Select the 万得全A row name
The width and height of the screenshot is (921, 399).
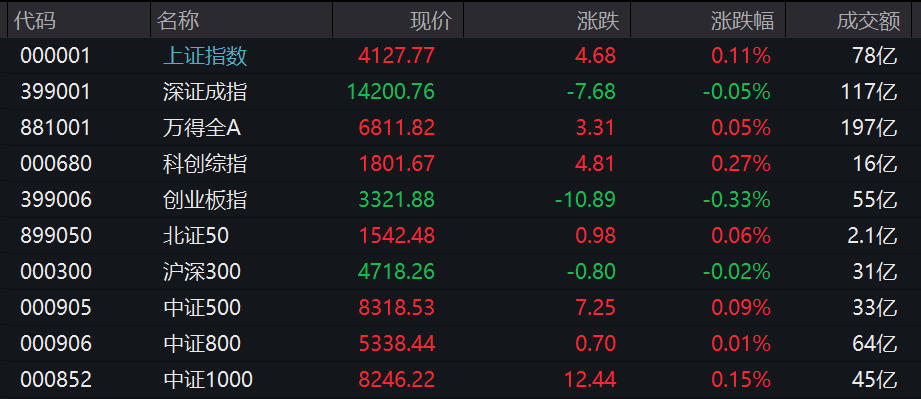(x=202, y=128)
